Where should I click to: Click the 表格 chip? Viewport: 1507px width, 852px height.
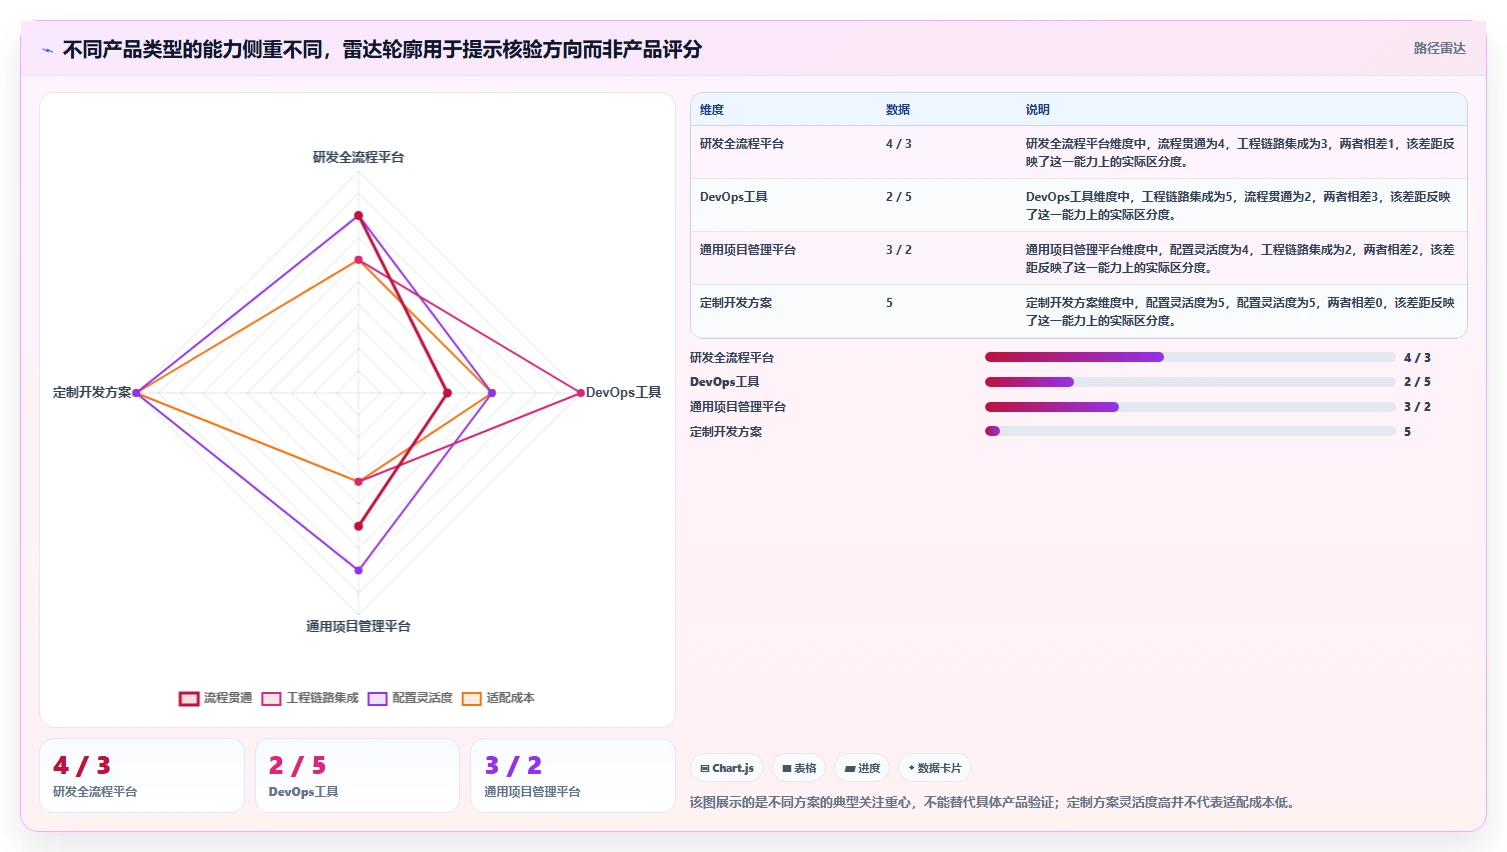(x=799, y=768)
